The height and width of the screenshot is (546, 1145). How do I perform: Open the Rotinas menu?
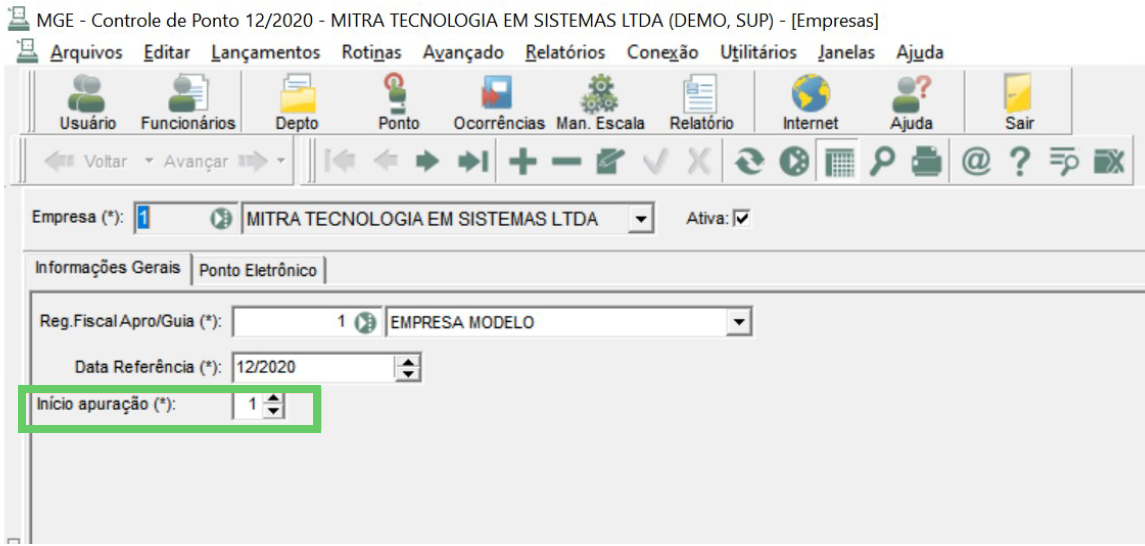point(372,53)
